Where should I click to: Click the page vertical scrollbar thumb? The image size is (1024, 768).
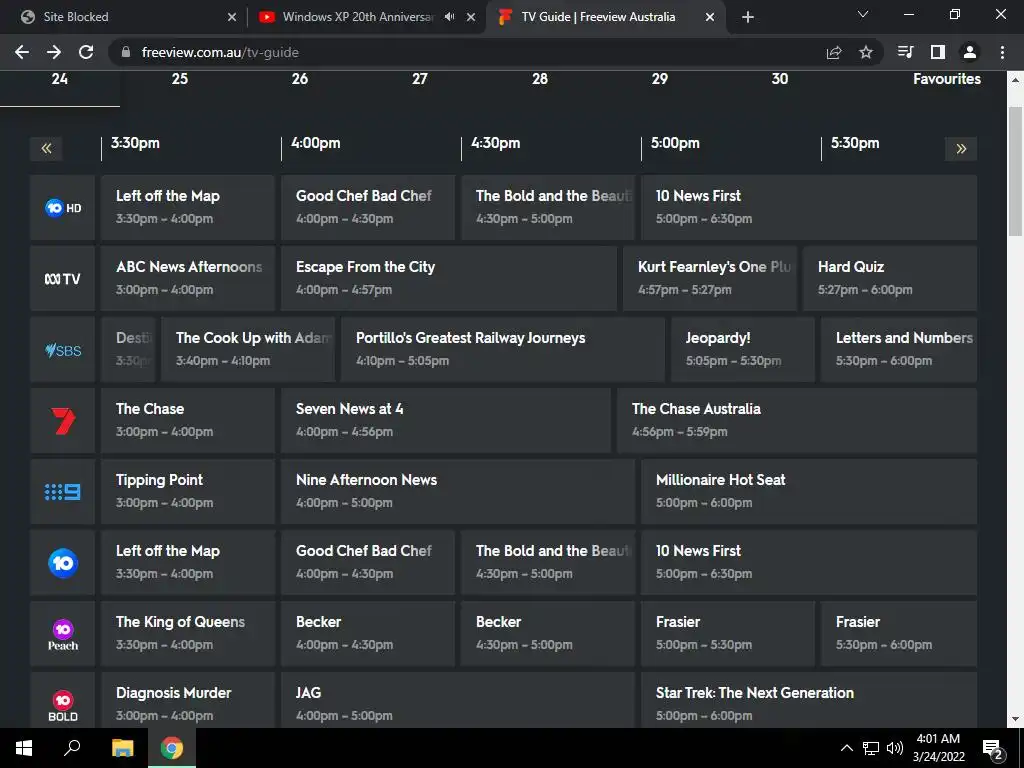(1016, 171)
